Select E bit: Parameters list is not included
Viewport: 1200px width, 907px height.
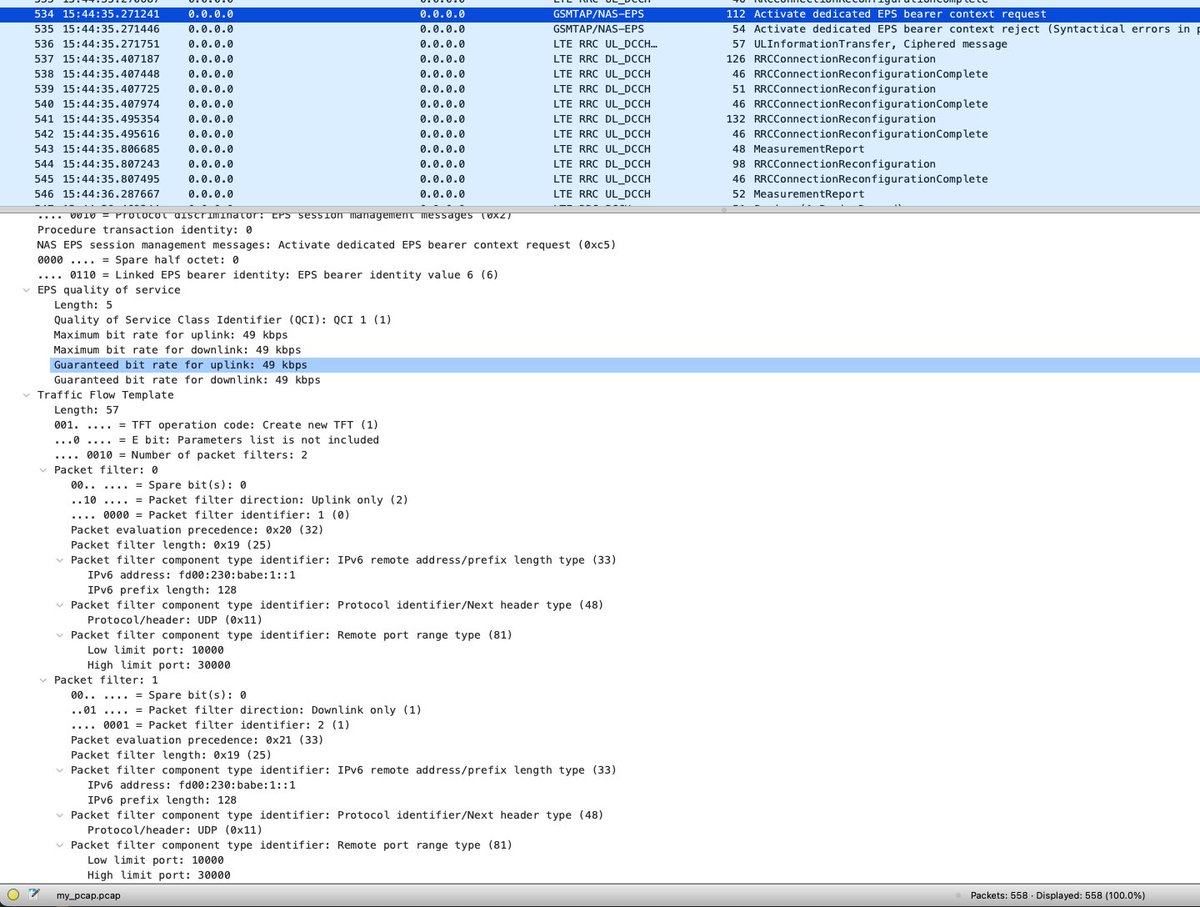click(216, 440)
